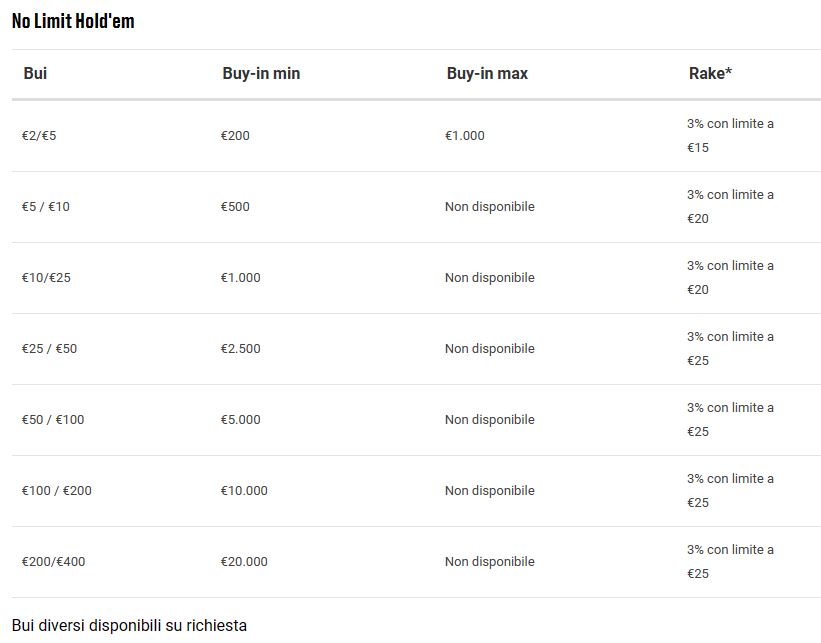
Task: Click the €200 minimum buy-in value
Action: 235,136
